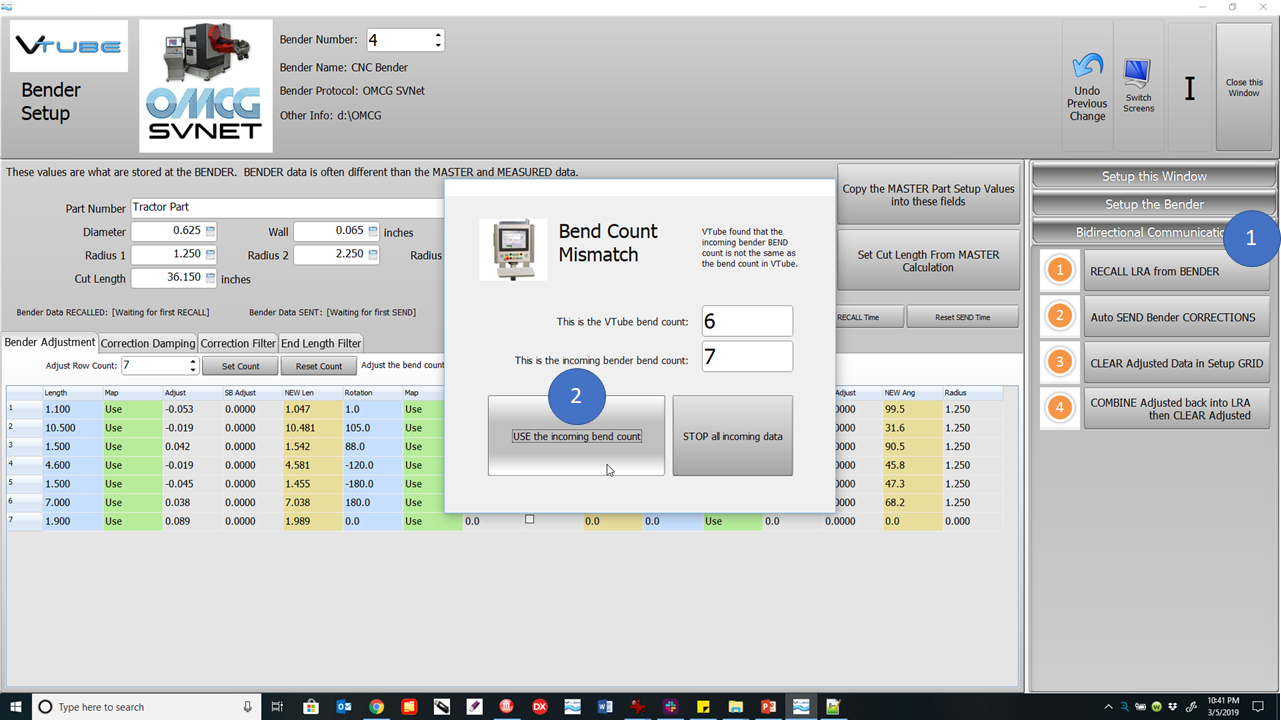Open calculator icon in Diameter field
The image size is (1281, 720).
tap(210, 232)
